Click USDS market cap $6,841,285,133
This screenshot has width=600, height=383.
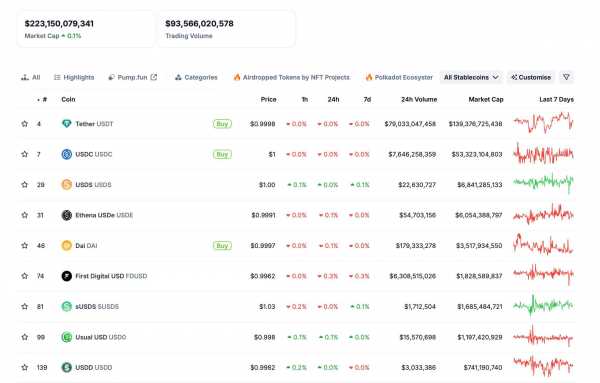pyautogui.click(x=480, y=184)
